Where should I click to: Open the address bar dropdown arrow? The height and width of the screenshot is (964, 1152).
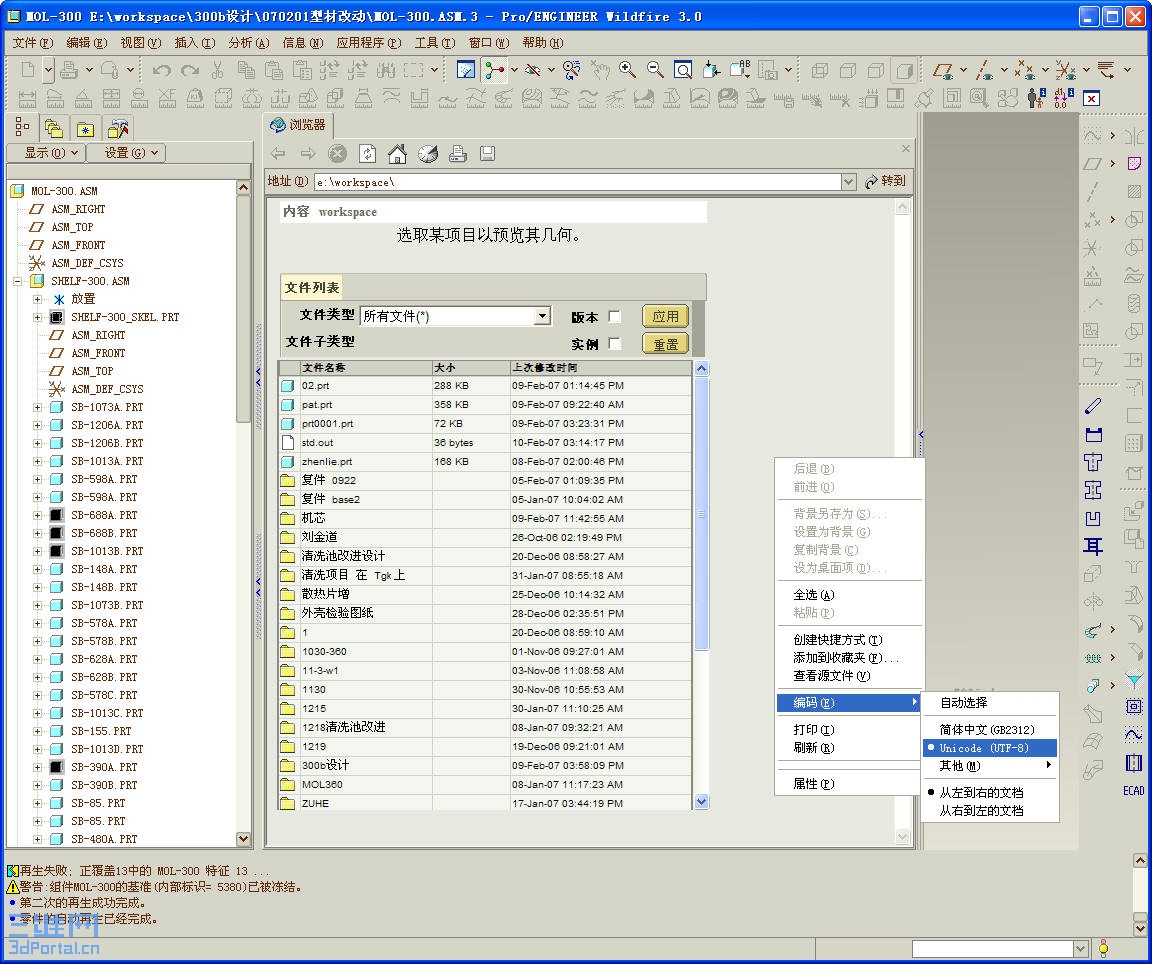point(849,181)
